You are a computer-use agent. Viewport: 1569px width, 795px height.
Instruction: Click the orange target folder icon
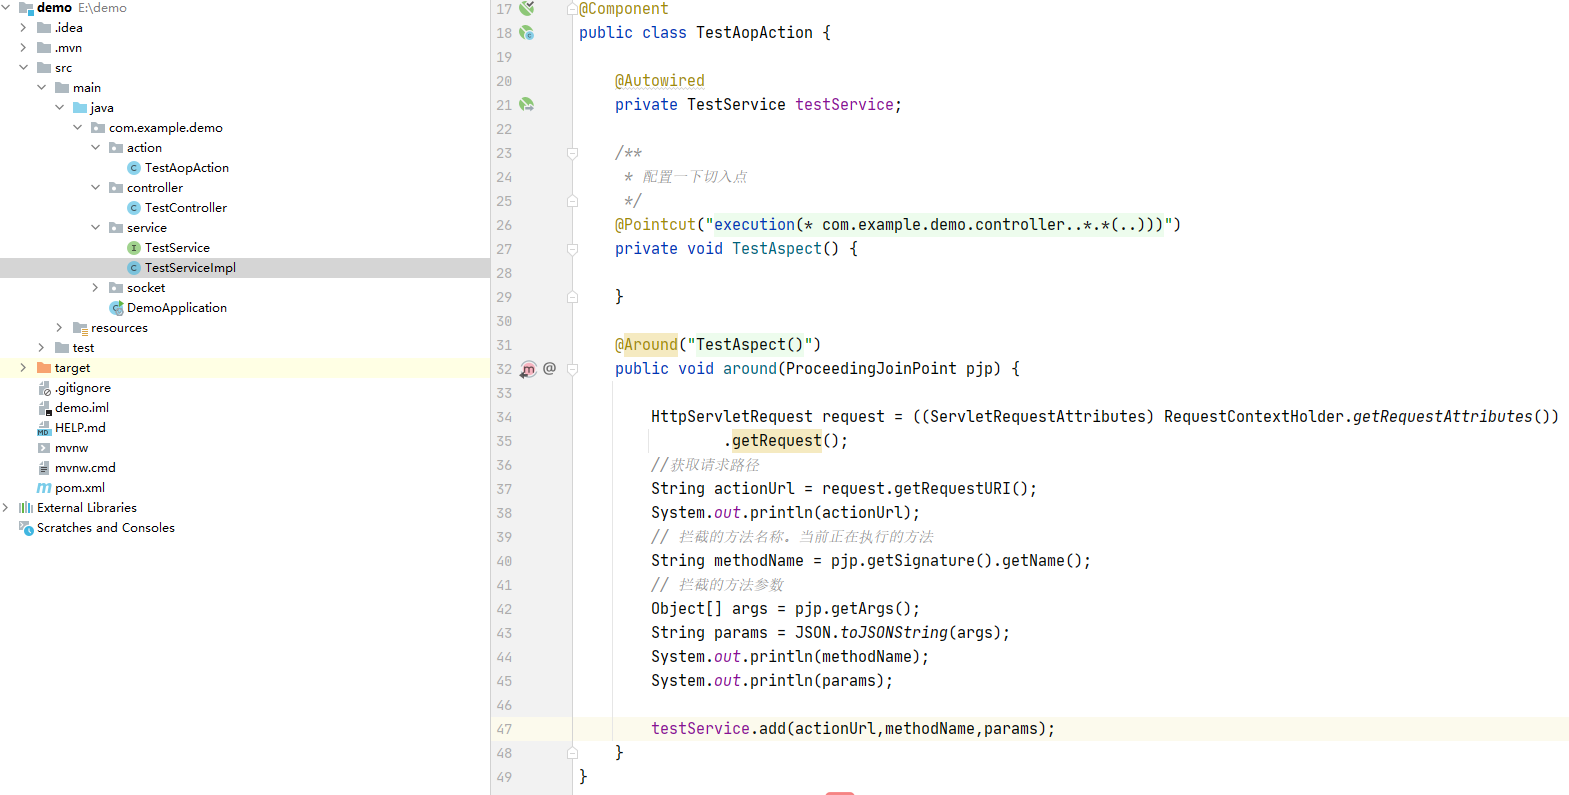(x=44, y=368)
